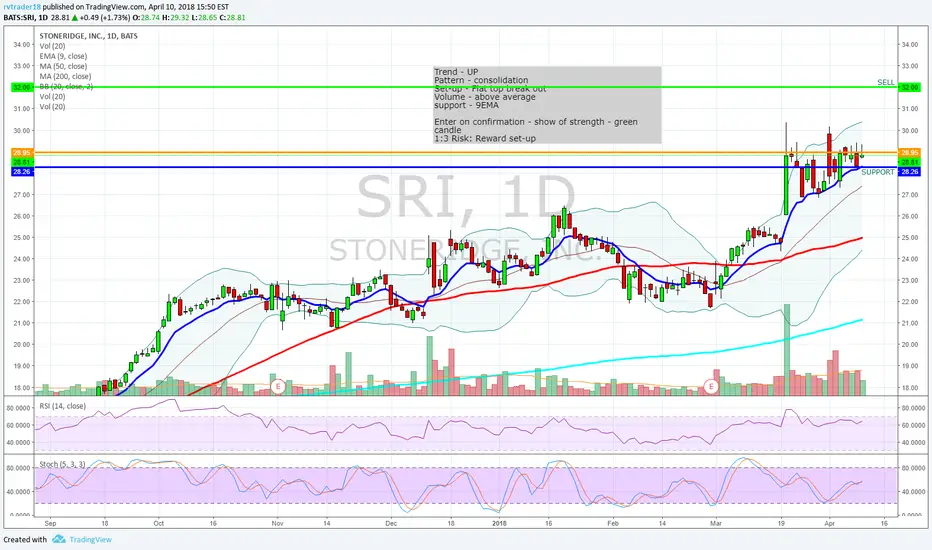Image resolution: width=932 pixels, height=550 pixels.
Task: Click the SUPPORT label below the blue line
Action: tap(877, 172)
